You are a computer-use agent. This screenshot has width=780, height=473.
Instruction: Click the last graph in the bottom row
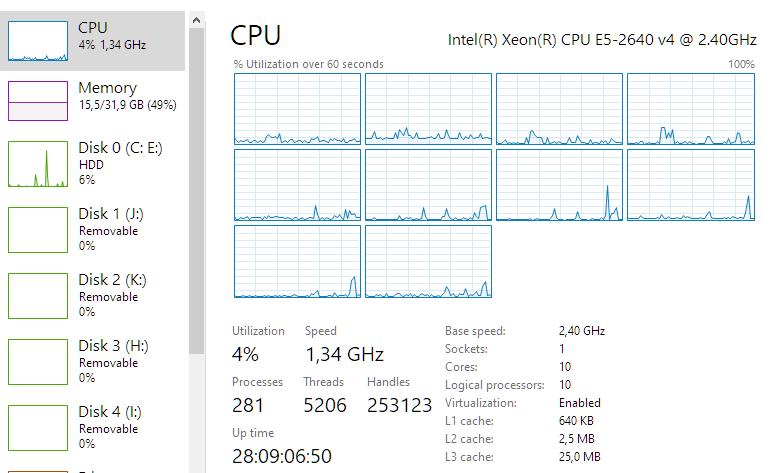[428, 261]
